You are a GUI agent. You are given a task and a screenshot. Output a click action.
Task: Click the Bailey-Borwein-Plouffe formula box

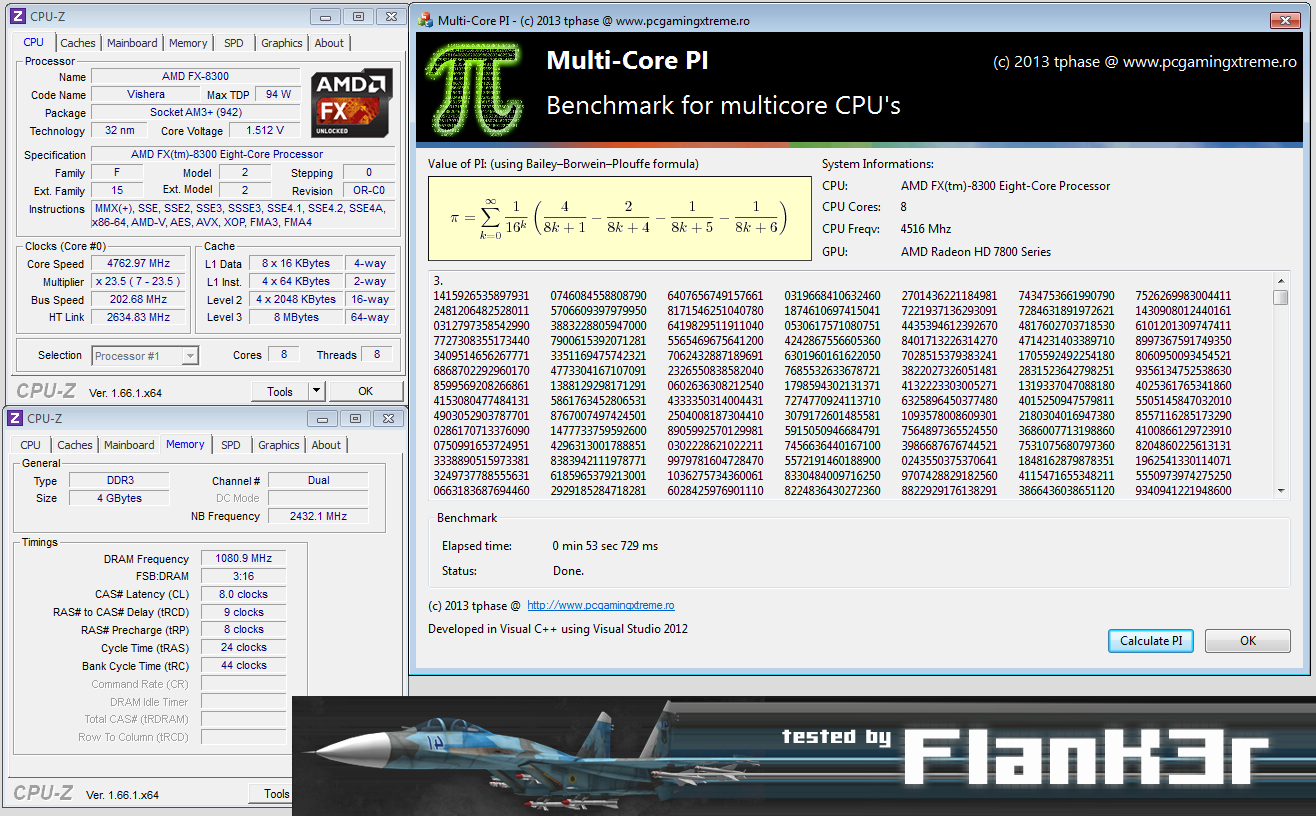point(619,219)
